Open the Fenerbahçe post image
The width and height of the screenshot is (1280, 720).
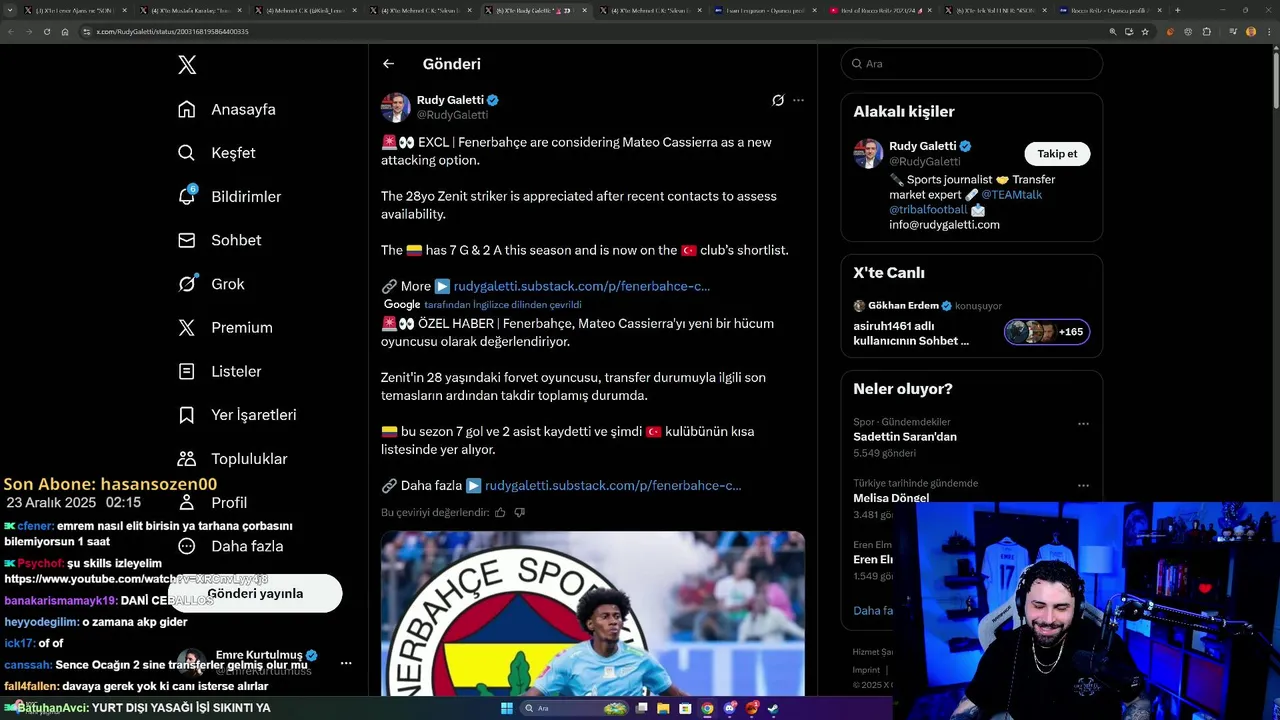(593, 614)
